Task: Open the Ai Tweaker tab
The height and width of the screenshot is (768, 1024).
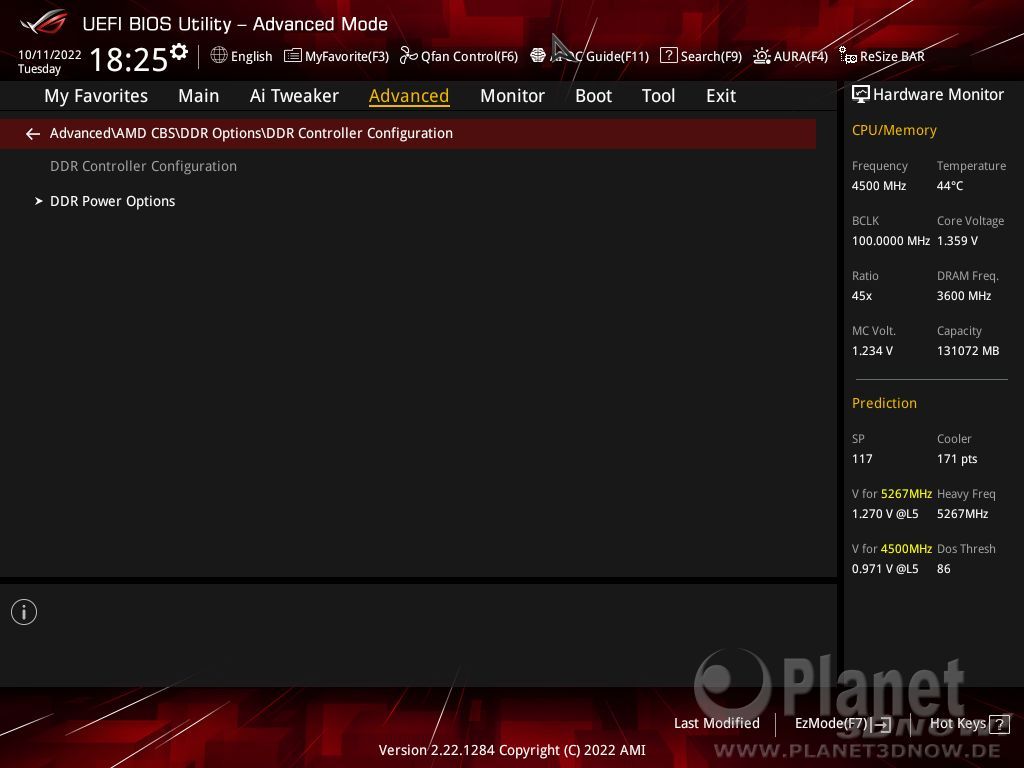Action: tap(294, 96)
